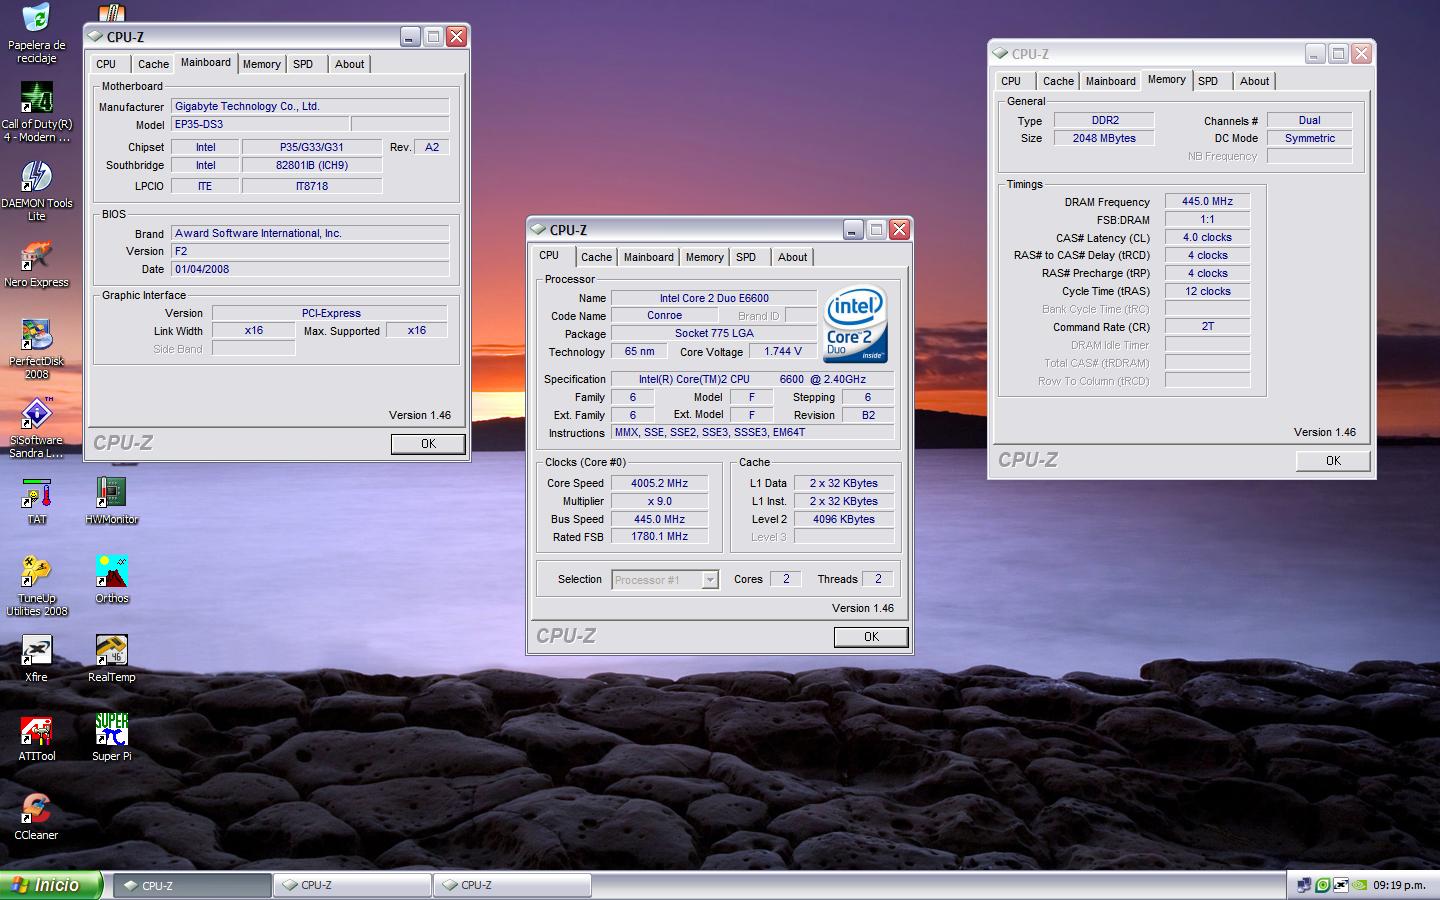
Task: Click the Inicio start button
Action: (51, 885)
